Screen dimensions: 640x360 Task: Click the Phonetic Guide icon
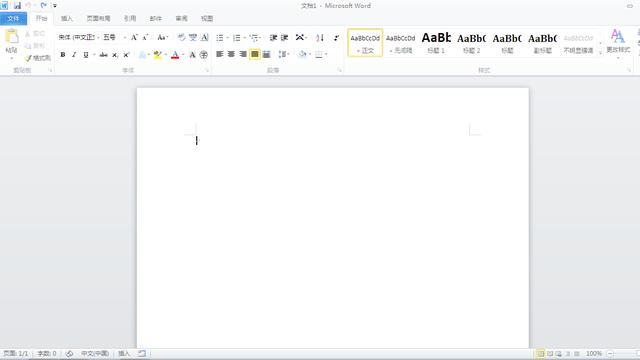(193, 38)
